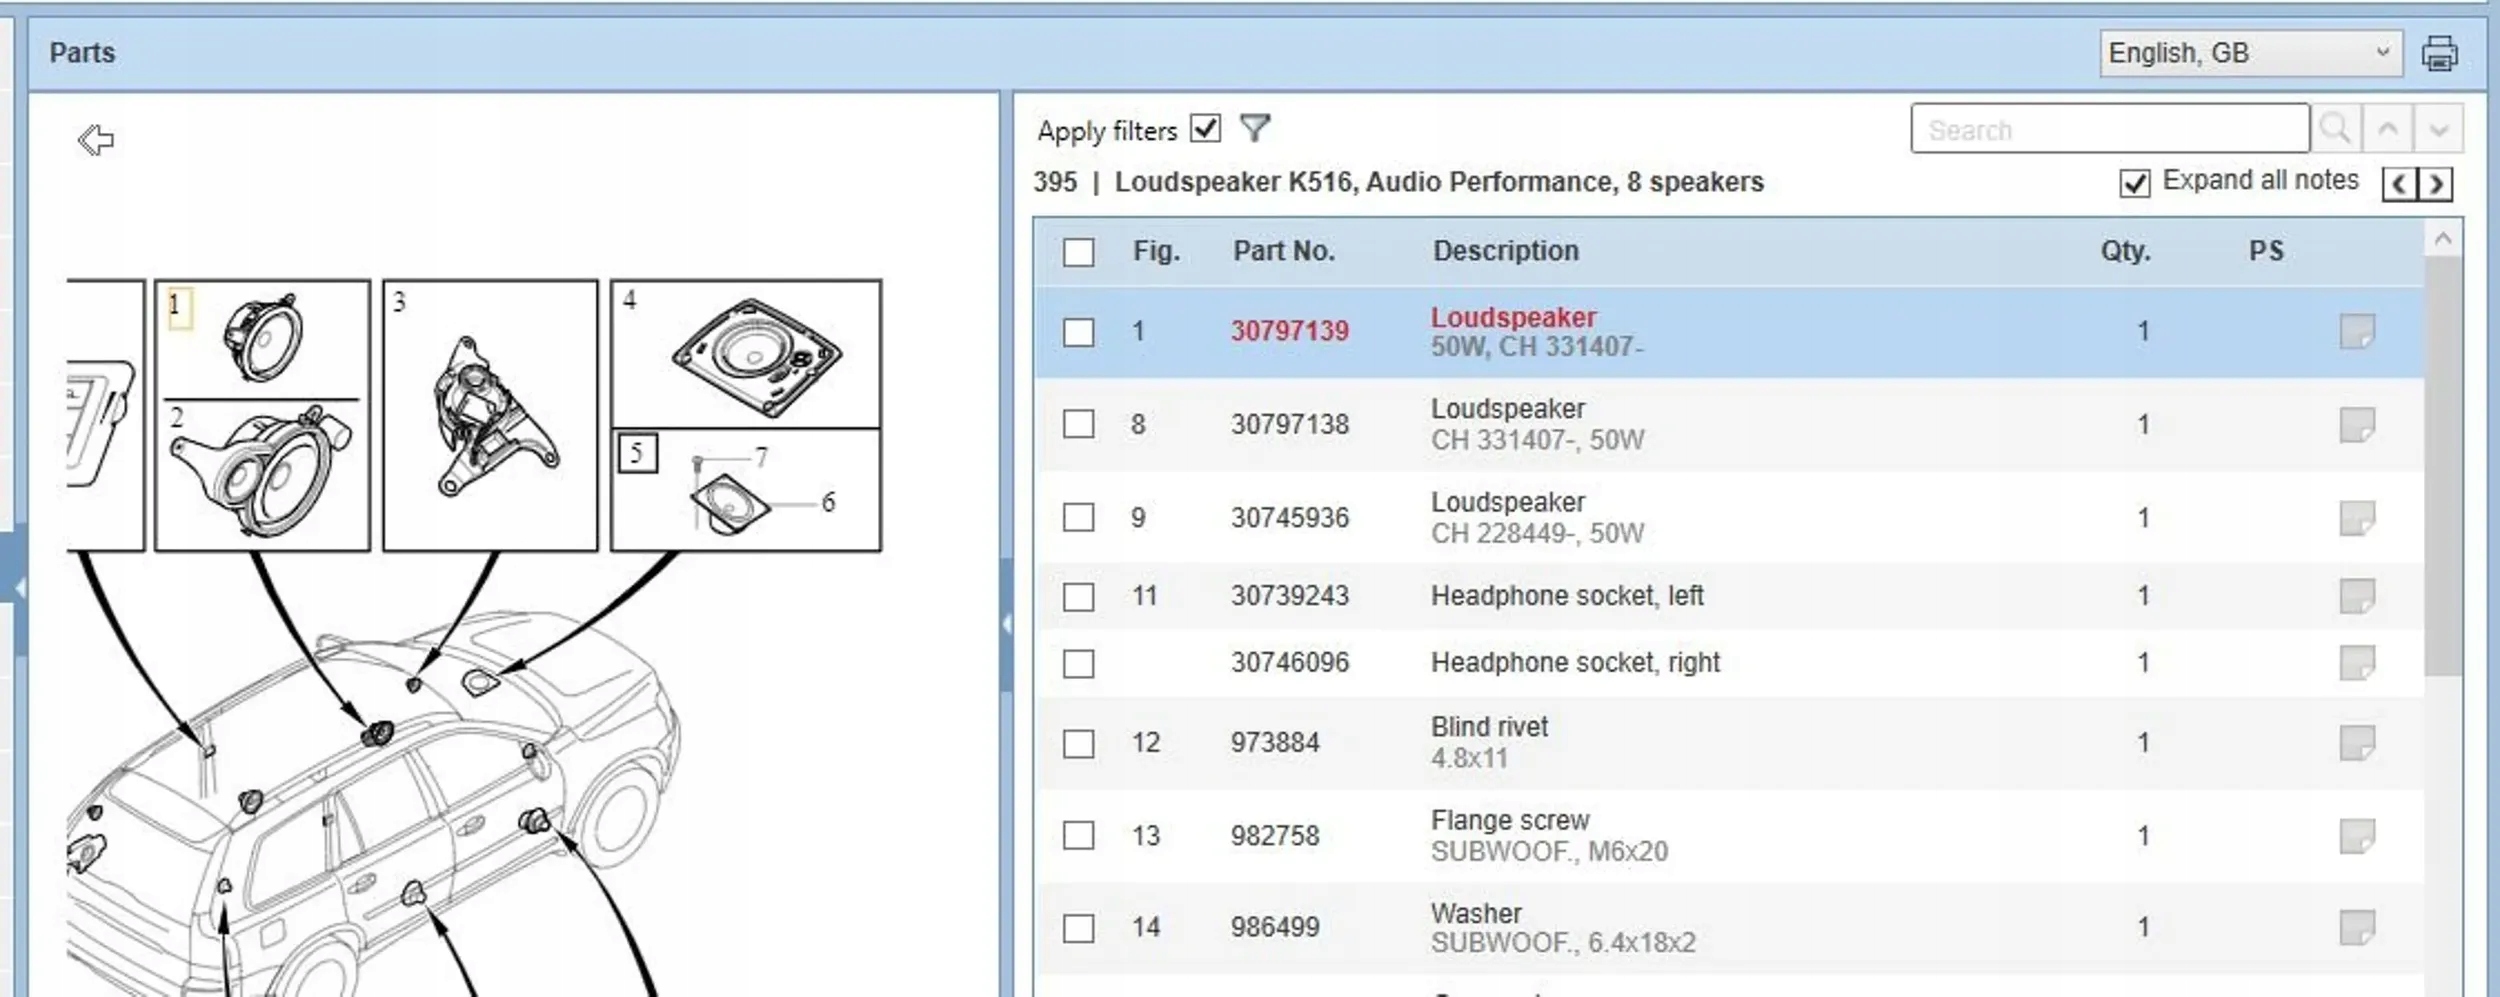2500x997 pixels.
Task: Click part number 30797138
Action: [1289, 424]
